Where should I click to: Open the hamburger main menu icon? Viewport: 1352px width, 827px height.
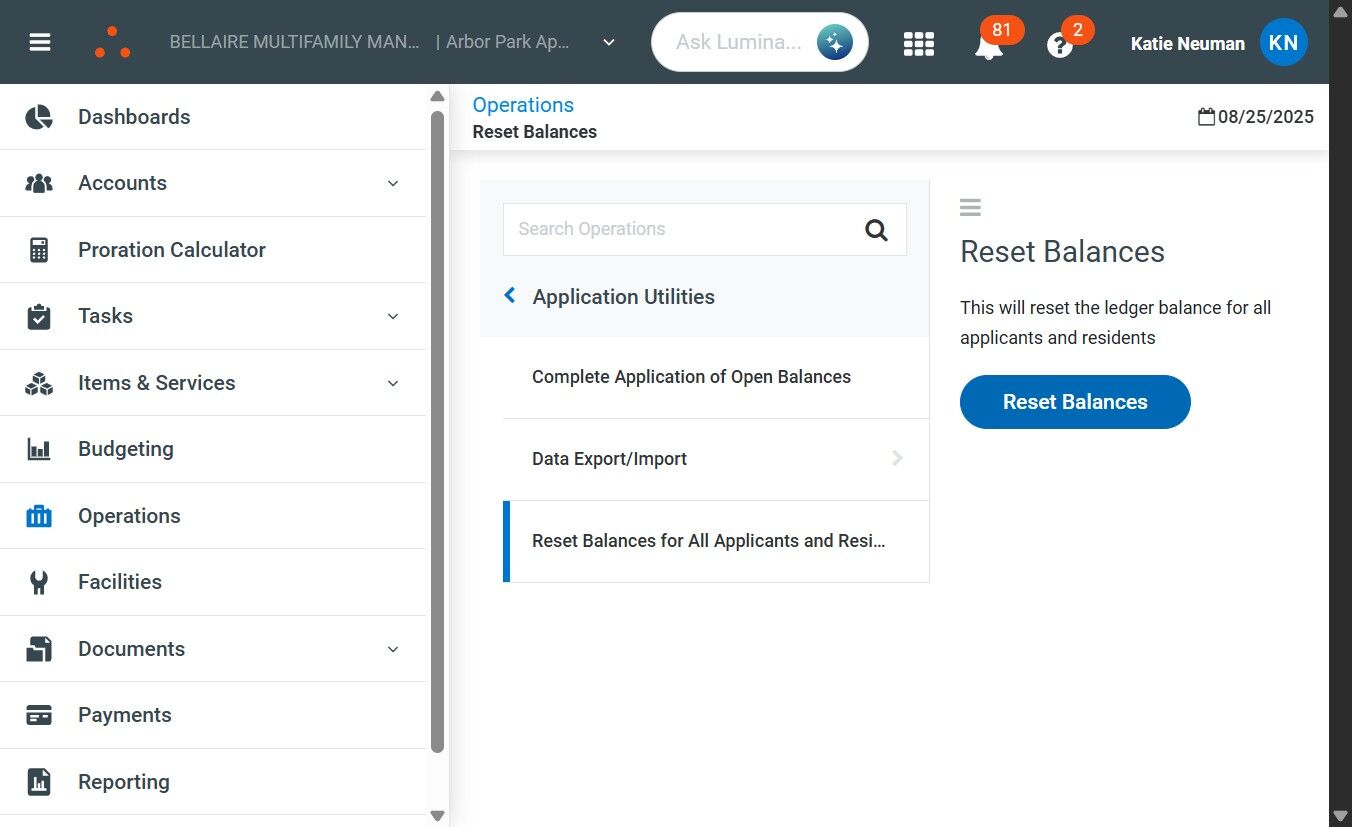40,42
